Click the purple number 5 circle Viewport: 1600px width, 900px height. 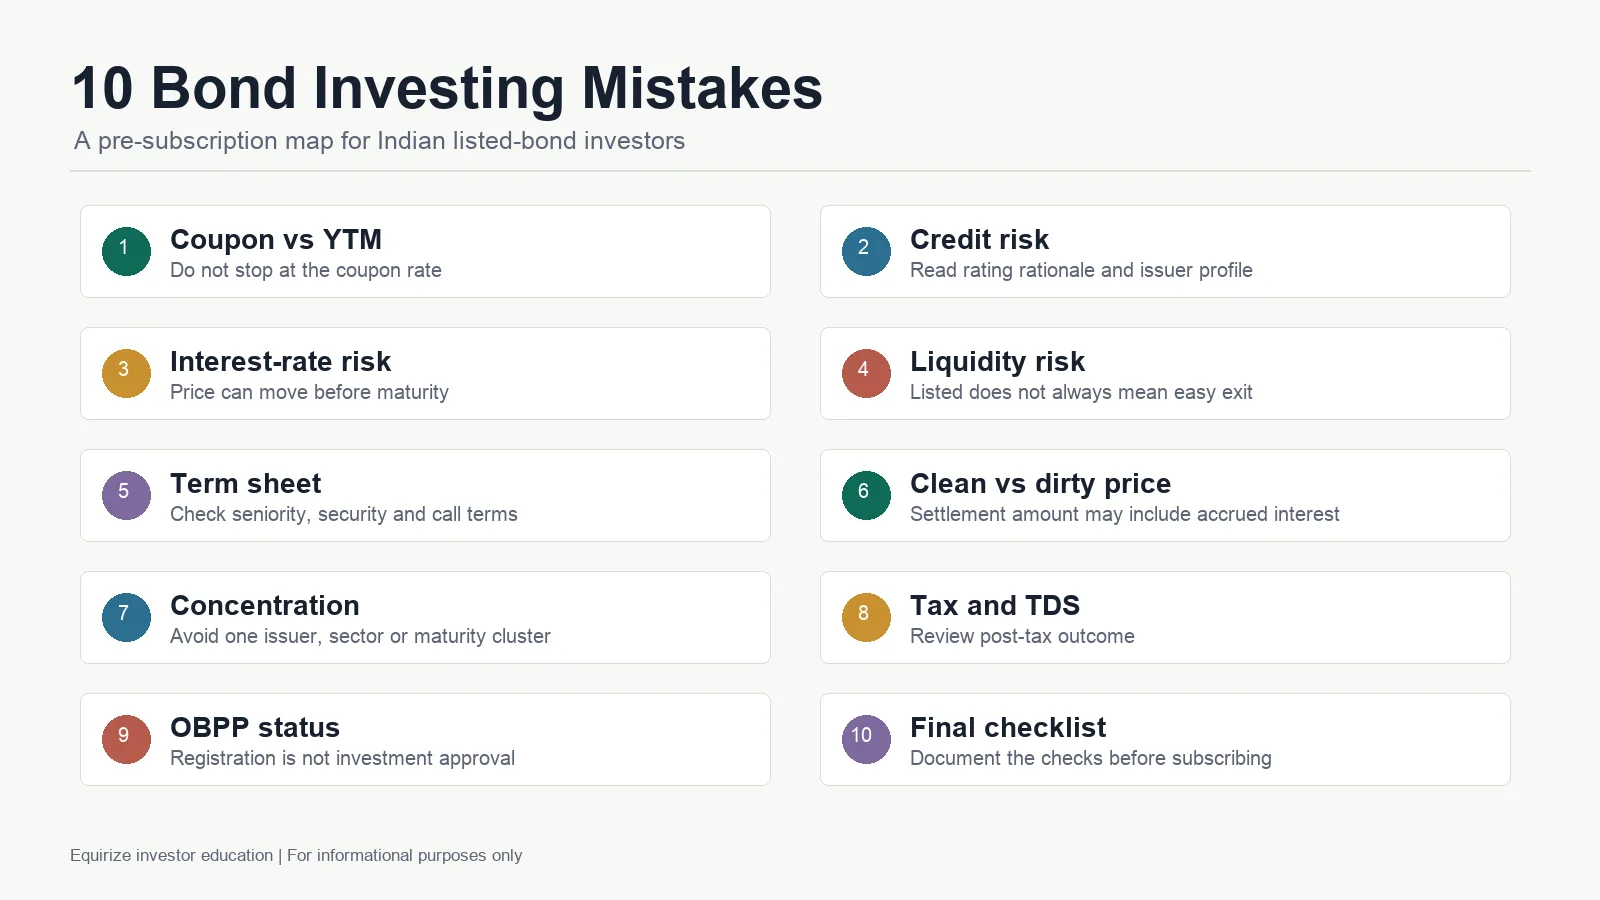point(126,495)
